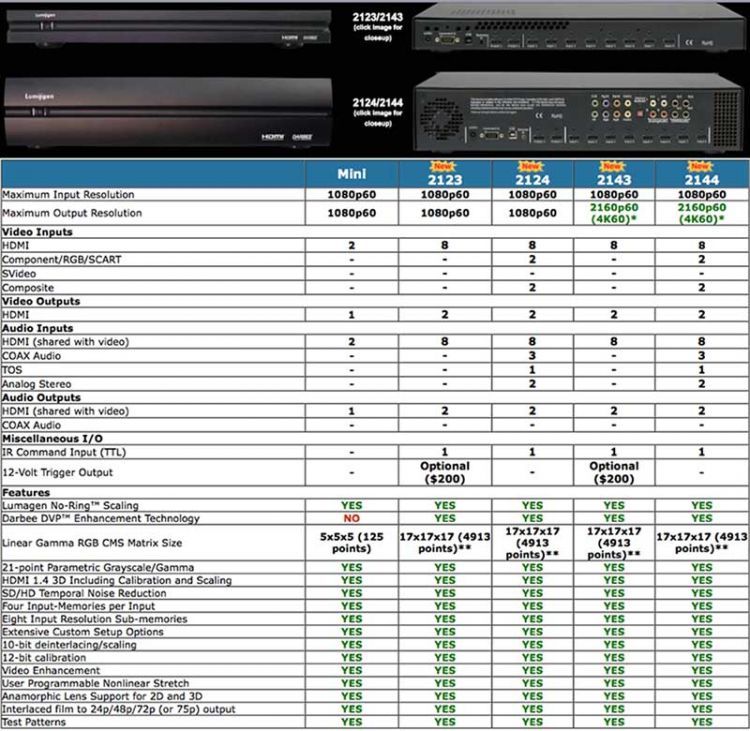Screen dimensions: 750x731
Task: Click the 2124/2144 front panel image
Action: click(168, 113)
